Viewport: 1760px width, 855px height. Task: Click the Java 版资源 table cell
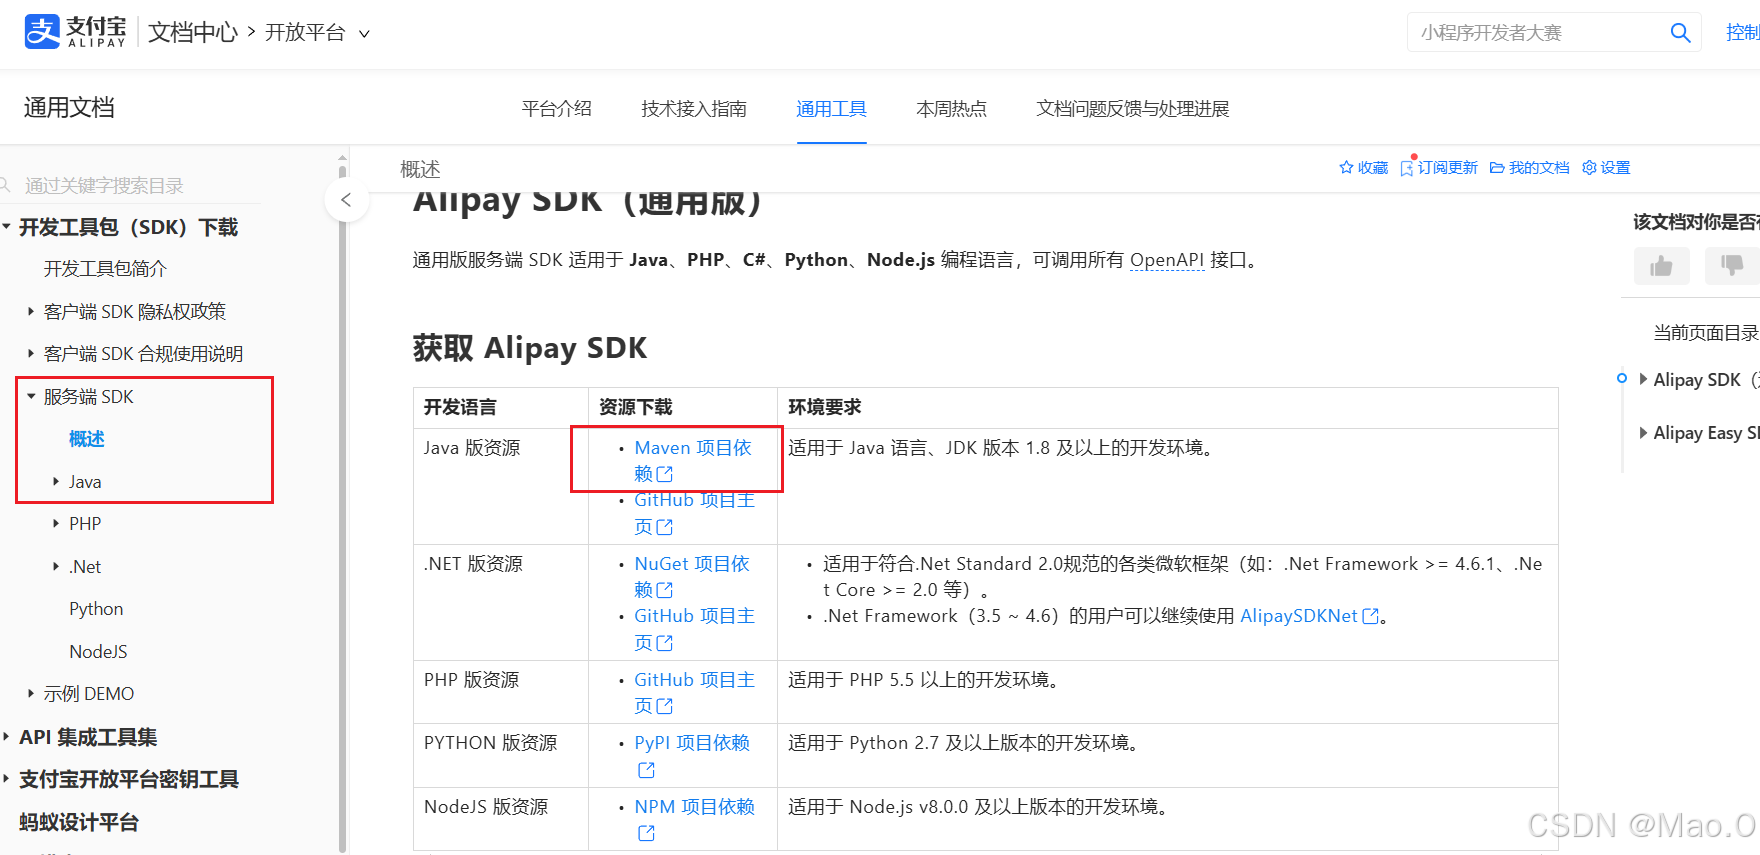(501, 486)
